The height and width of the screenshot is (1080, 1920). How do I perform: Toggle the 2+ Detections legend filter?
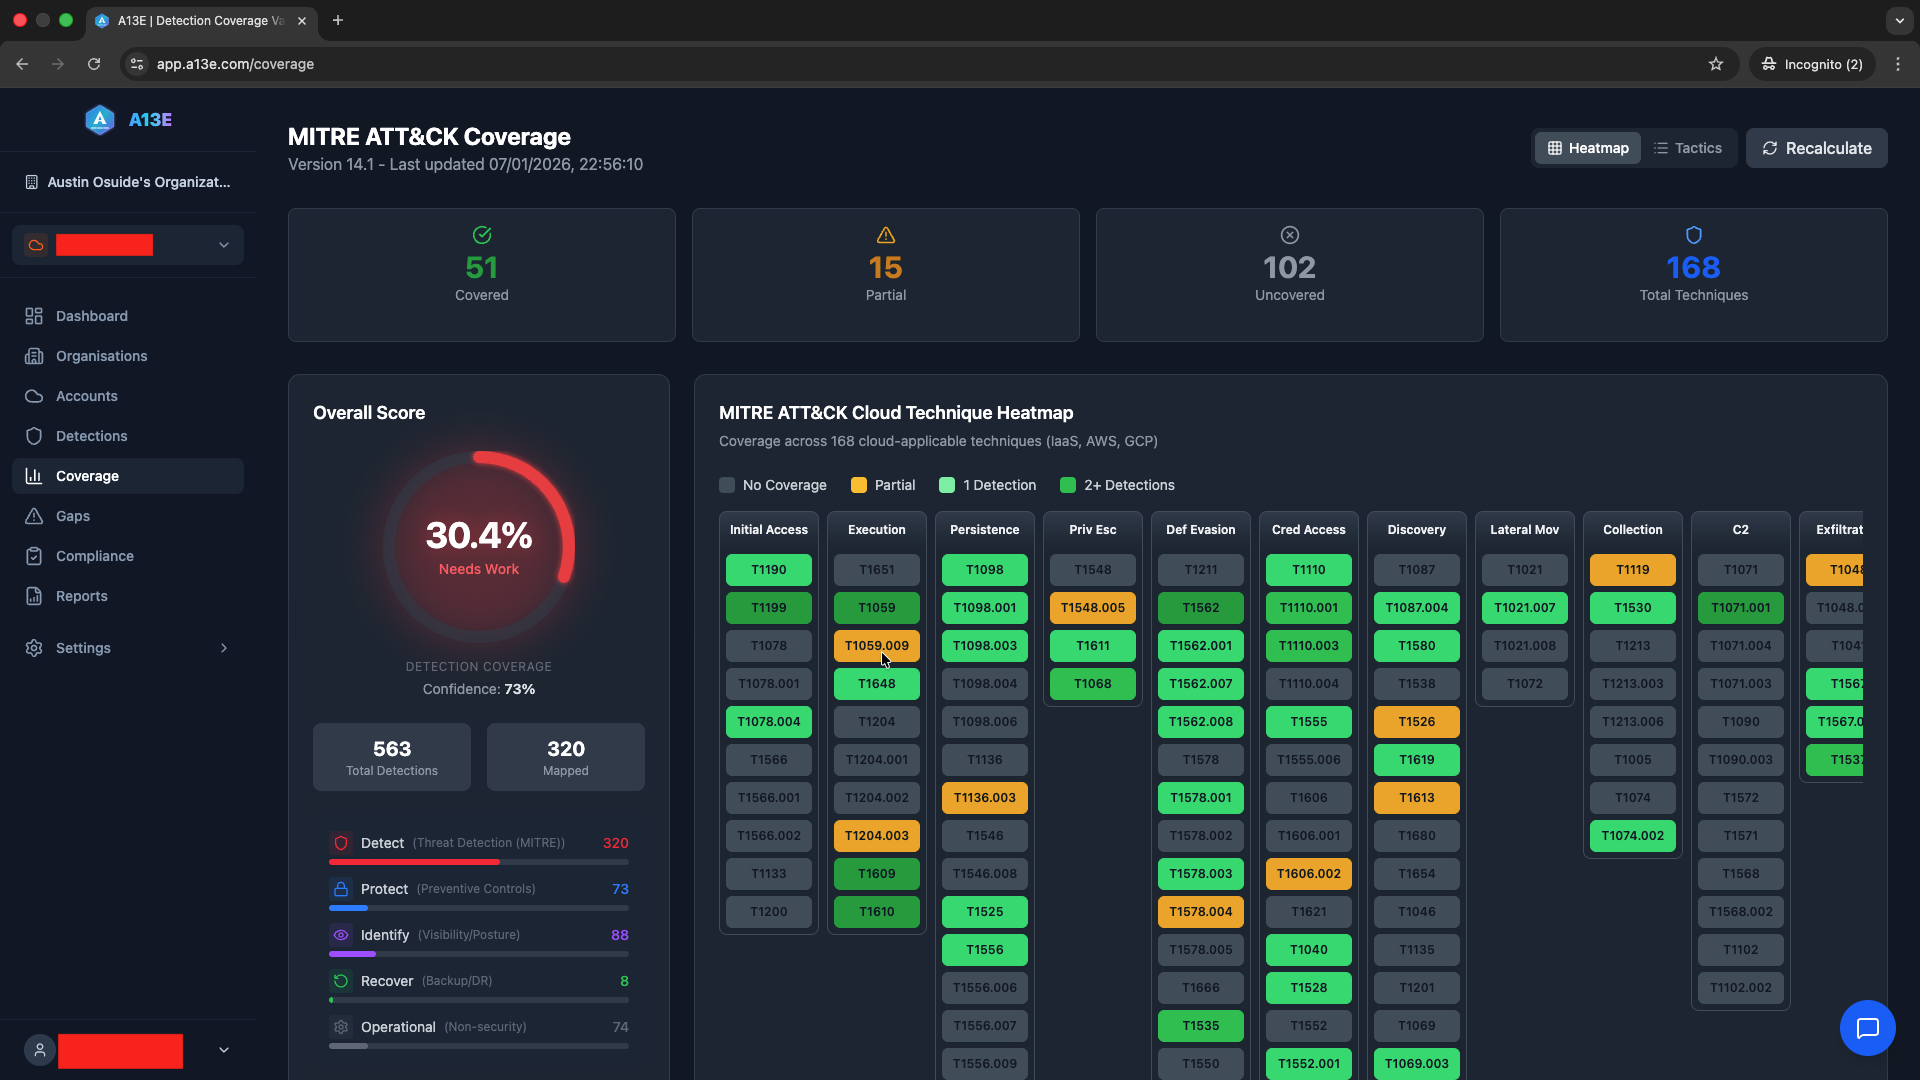(x=1068, y=485)
